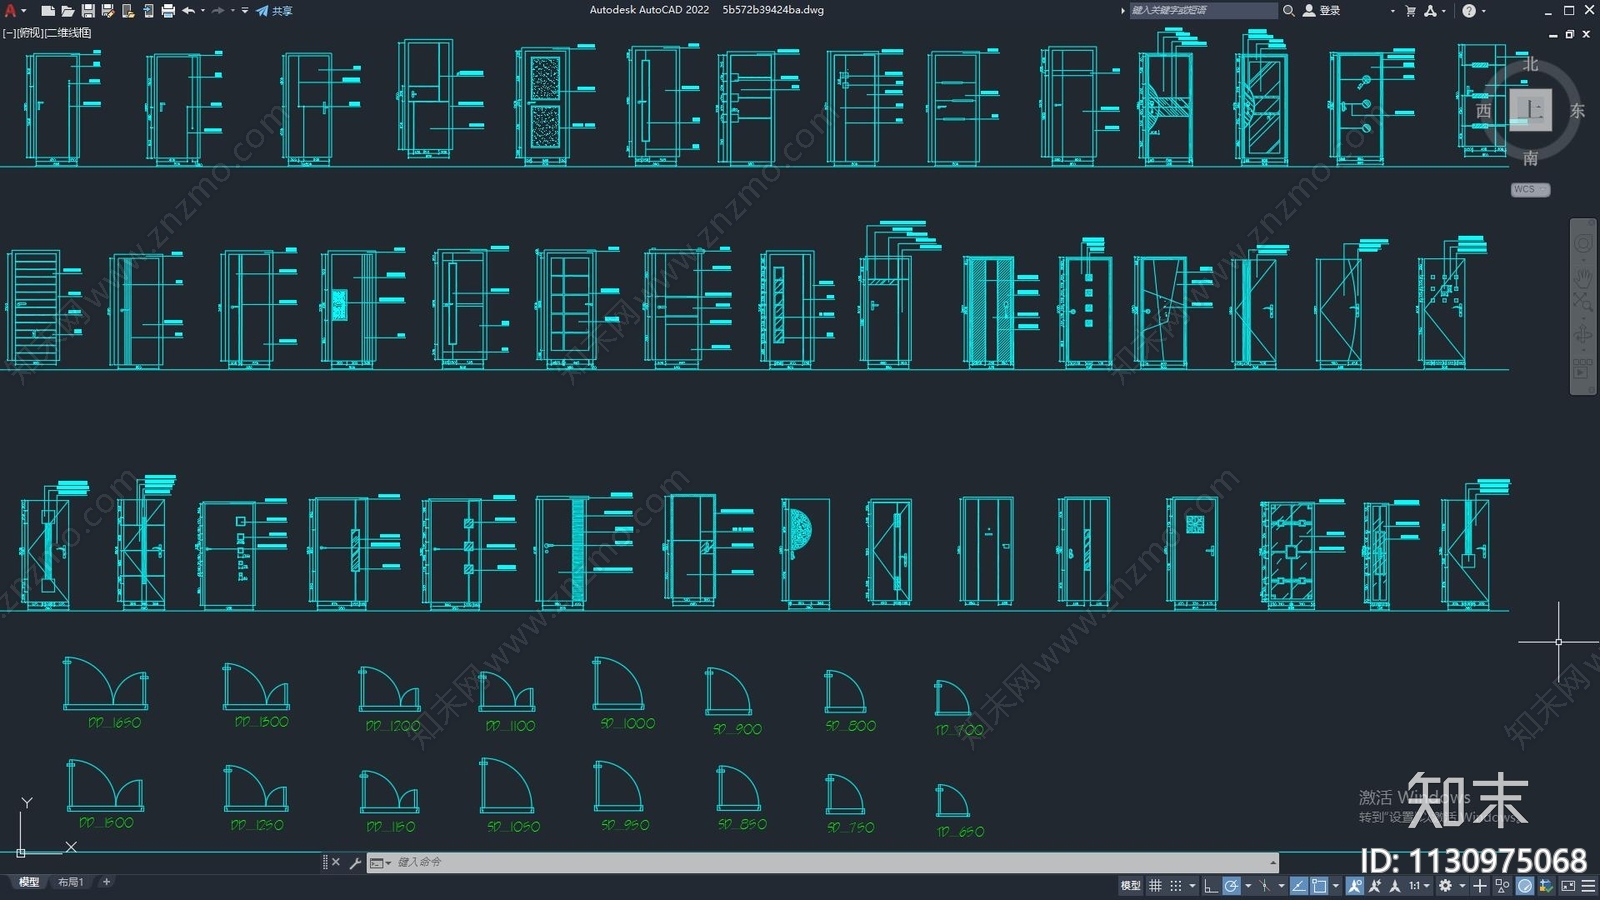Viewport: 1600px width, 900px height.
Task: Expand the quick access toolbar customize dropdown
Action: [x=245, y=11]
